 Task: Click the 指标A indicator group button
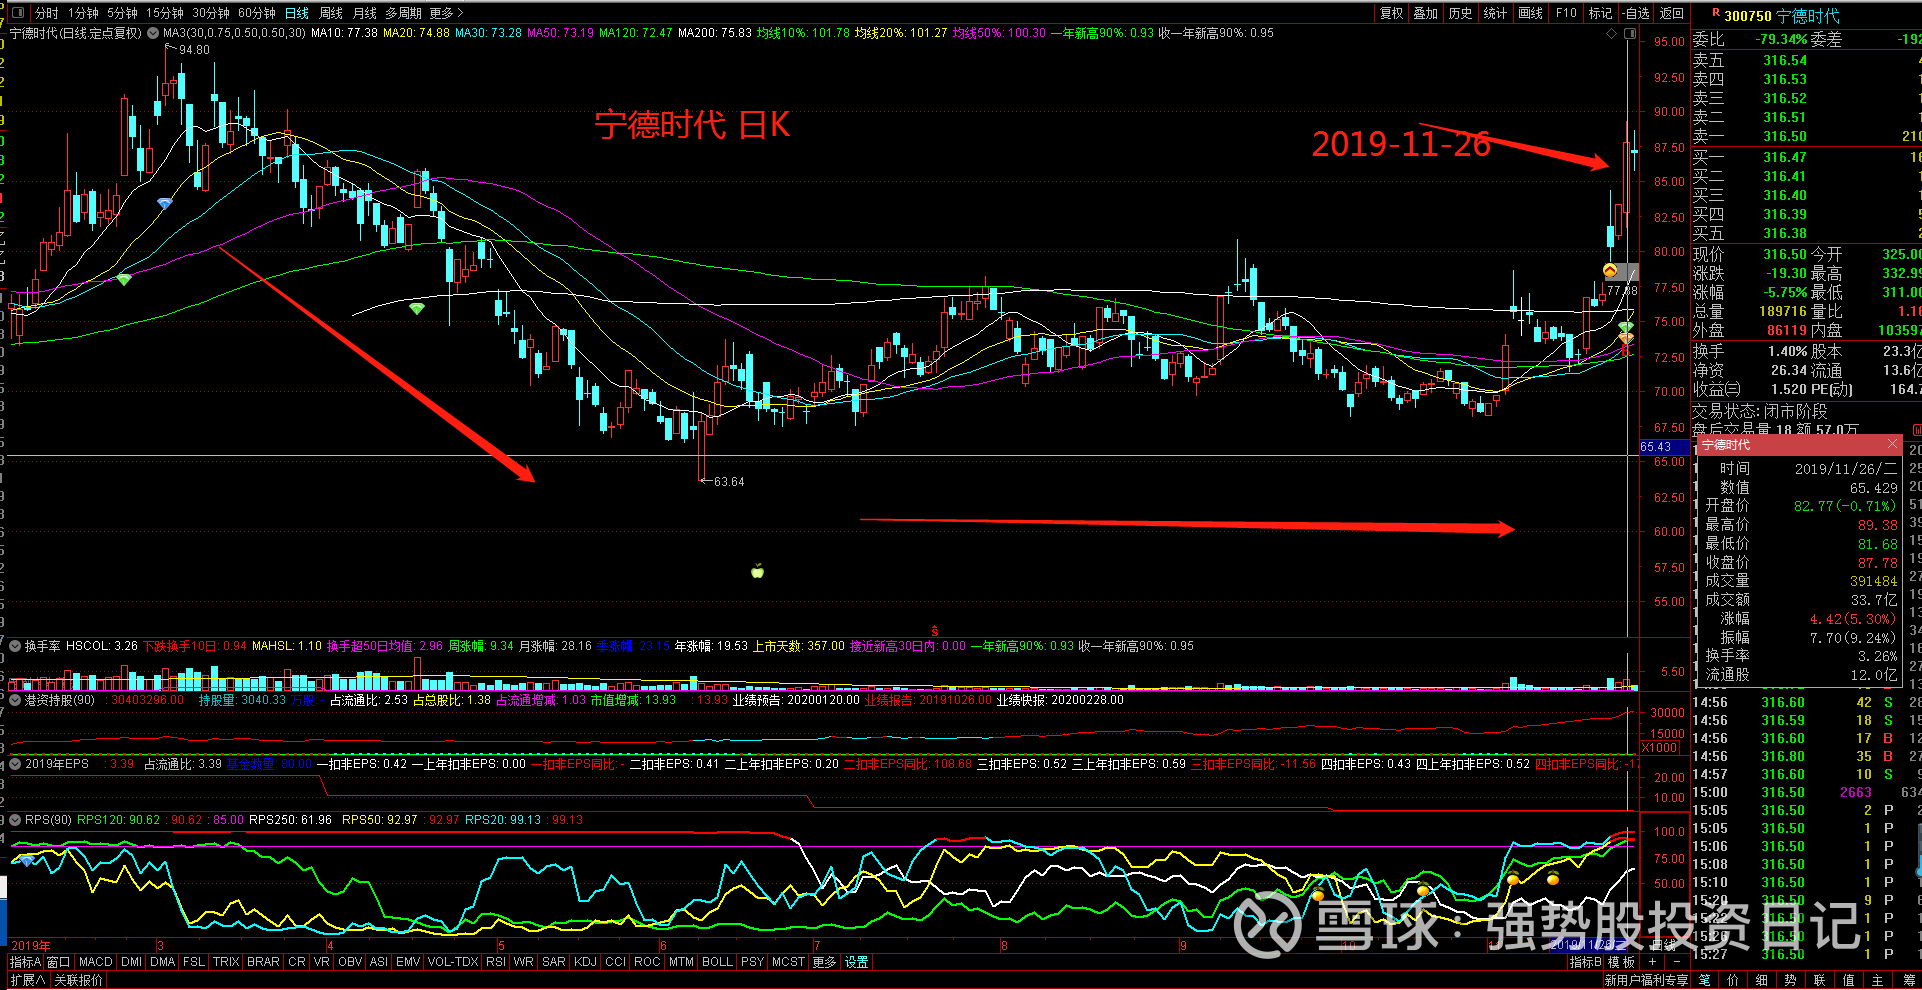click(x=26, y=962)
